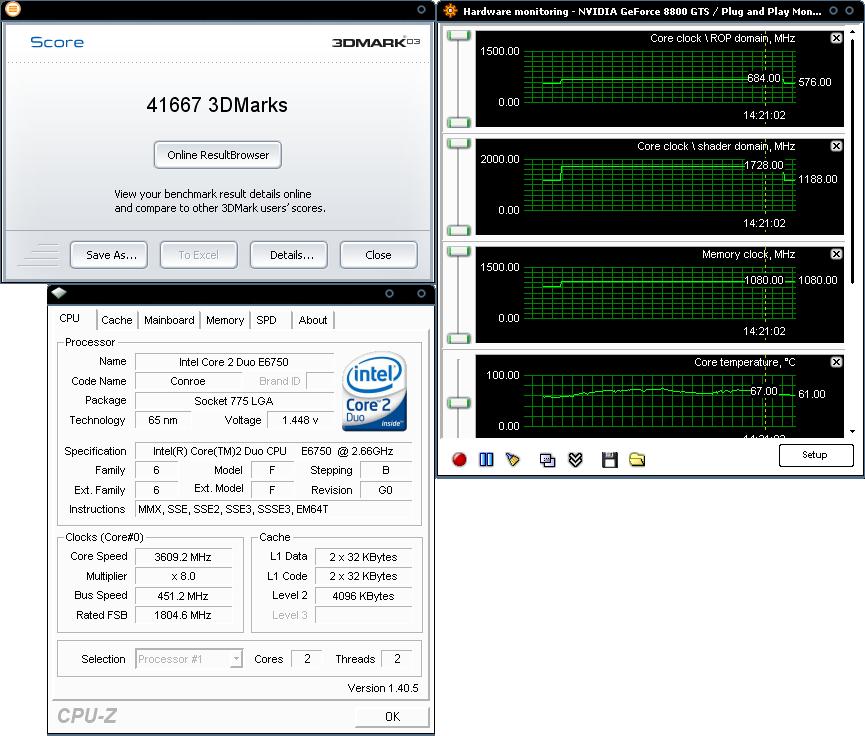The height and width of the screenshot is (736, 865).
Task: Click the Threads value '2'
Action: [397, 659]
